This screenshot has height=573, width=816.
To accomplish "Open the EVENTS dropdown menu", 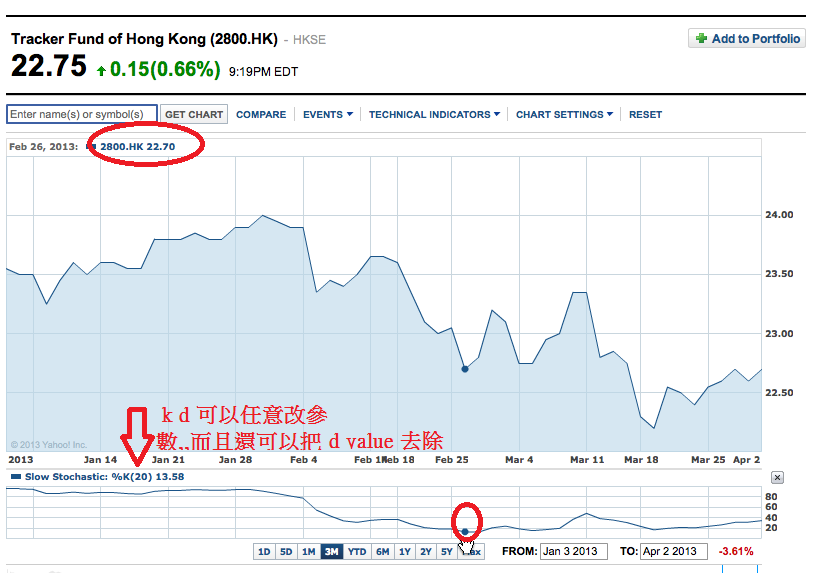I will pyautogui.click(x=328, y=114).
